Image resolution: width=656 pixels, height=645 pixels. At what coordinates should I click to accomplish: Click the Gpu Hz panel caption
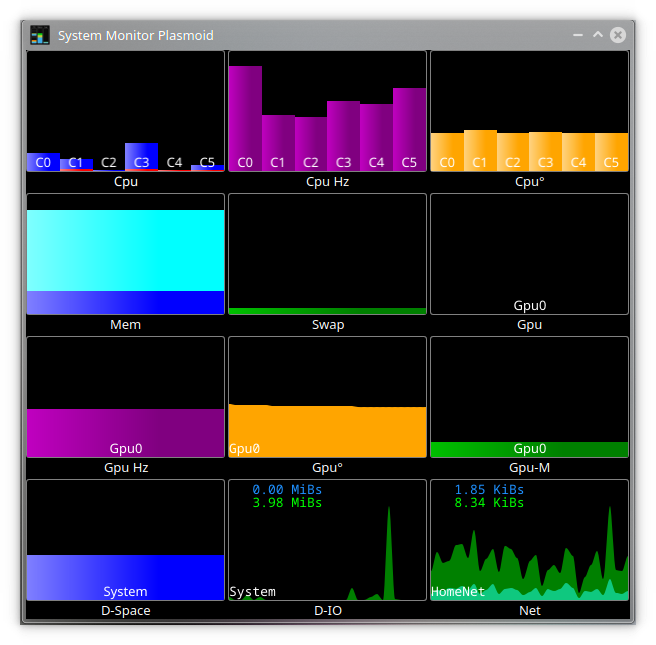[x=126, y=468]
